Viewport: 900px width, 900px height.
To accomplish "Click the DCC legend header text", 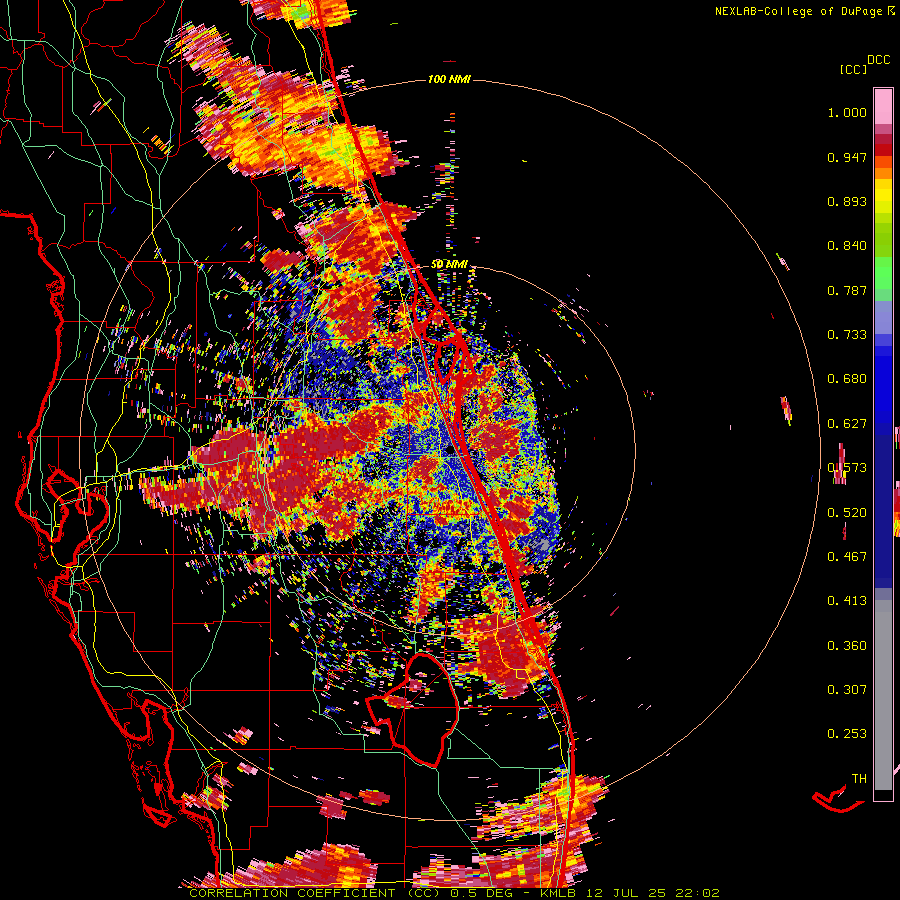I will [x=879, y=60].
